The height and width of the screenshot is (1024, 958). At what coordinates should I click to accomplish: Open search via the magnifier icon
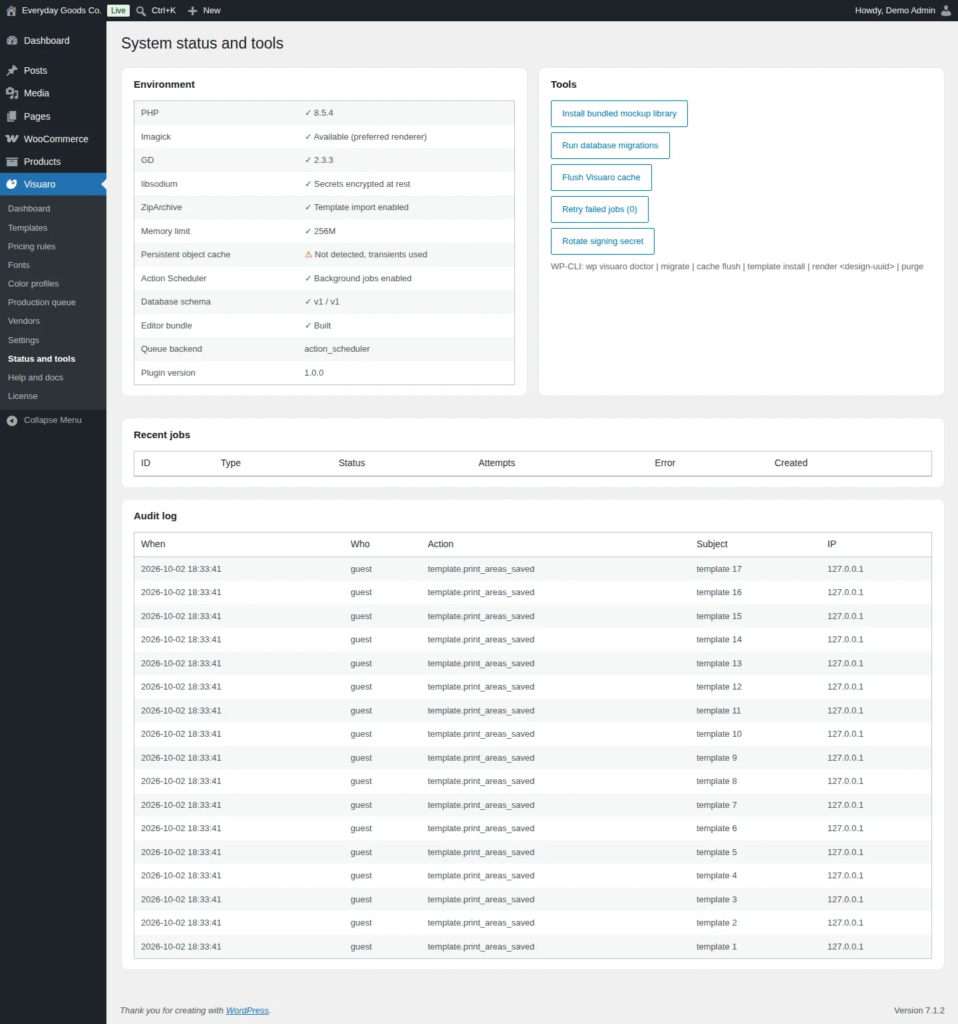[141, 10]
